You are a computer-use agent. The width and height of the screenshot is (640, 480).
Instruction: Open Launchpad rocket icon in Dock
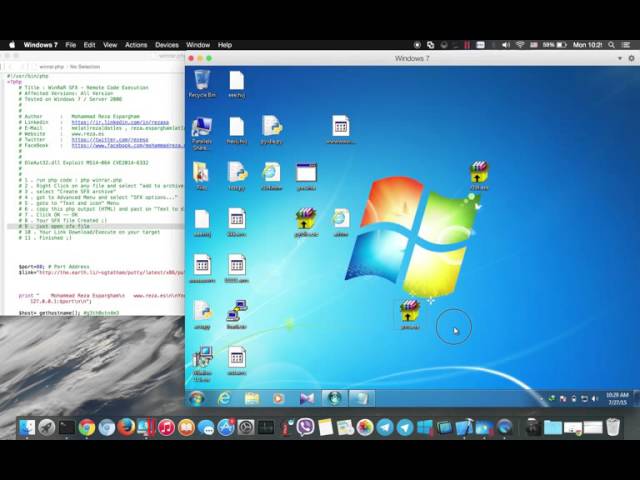click(47, 427)
